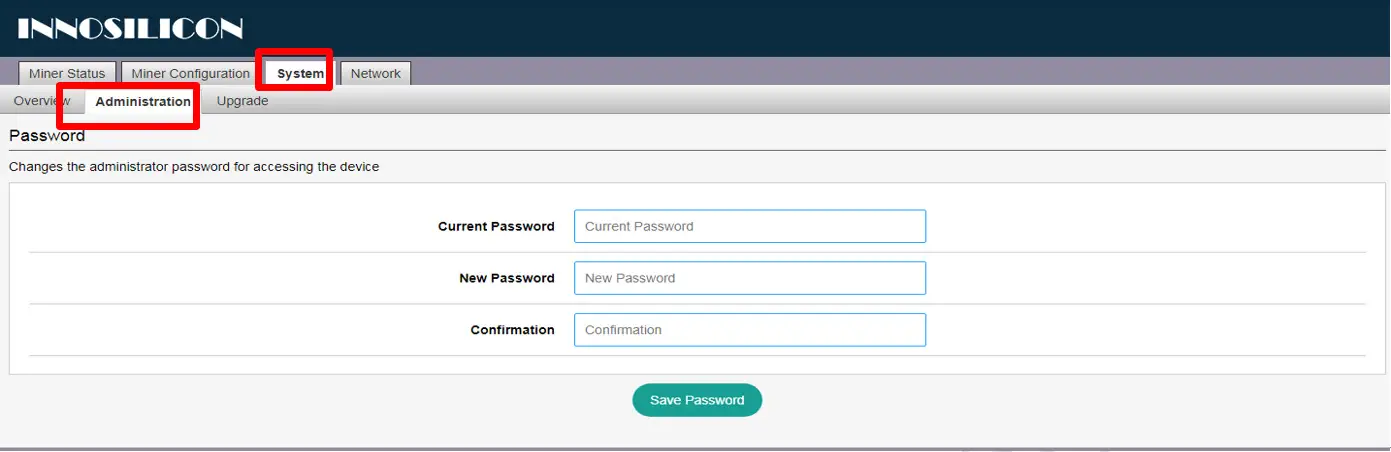Viewport: 1391px width, 452px height.
Task: Click blank white area below Confirmation row
Action: [300, 365]
